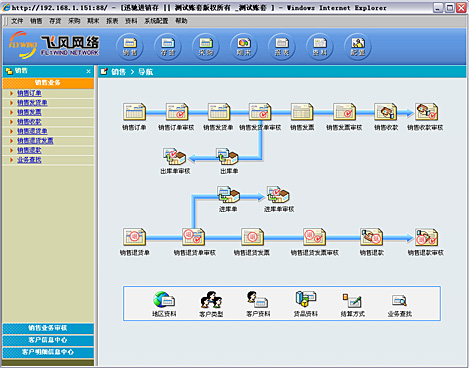
Task: Open the 报表 menu in menu bar
Action: pyautogui.click(x=112, y=21)
